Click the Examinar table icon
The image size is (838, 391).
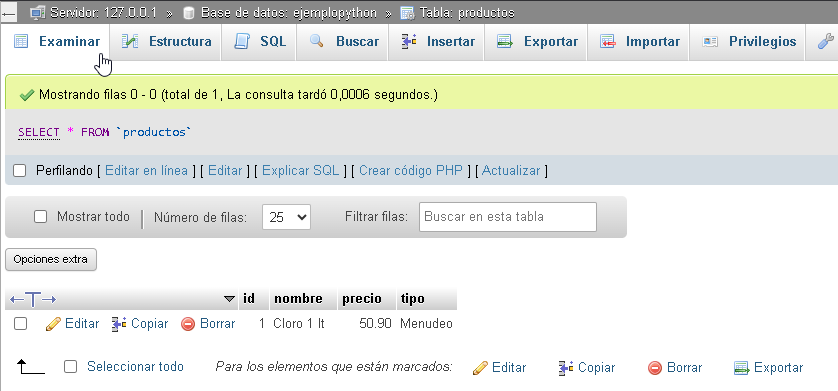click(21, 42)
